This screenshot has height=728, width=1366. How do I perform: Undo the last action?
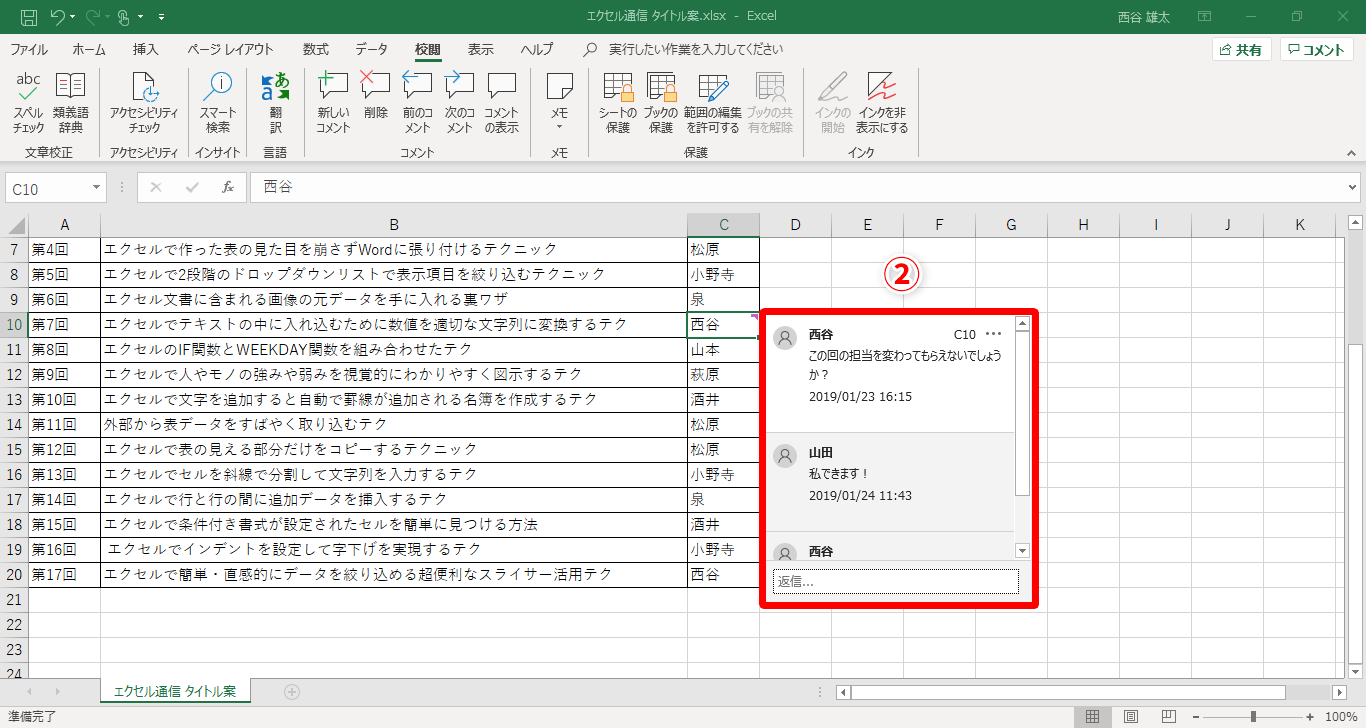click(57, 17)
